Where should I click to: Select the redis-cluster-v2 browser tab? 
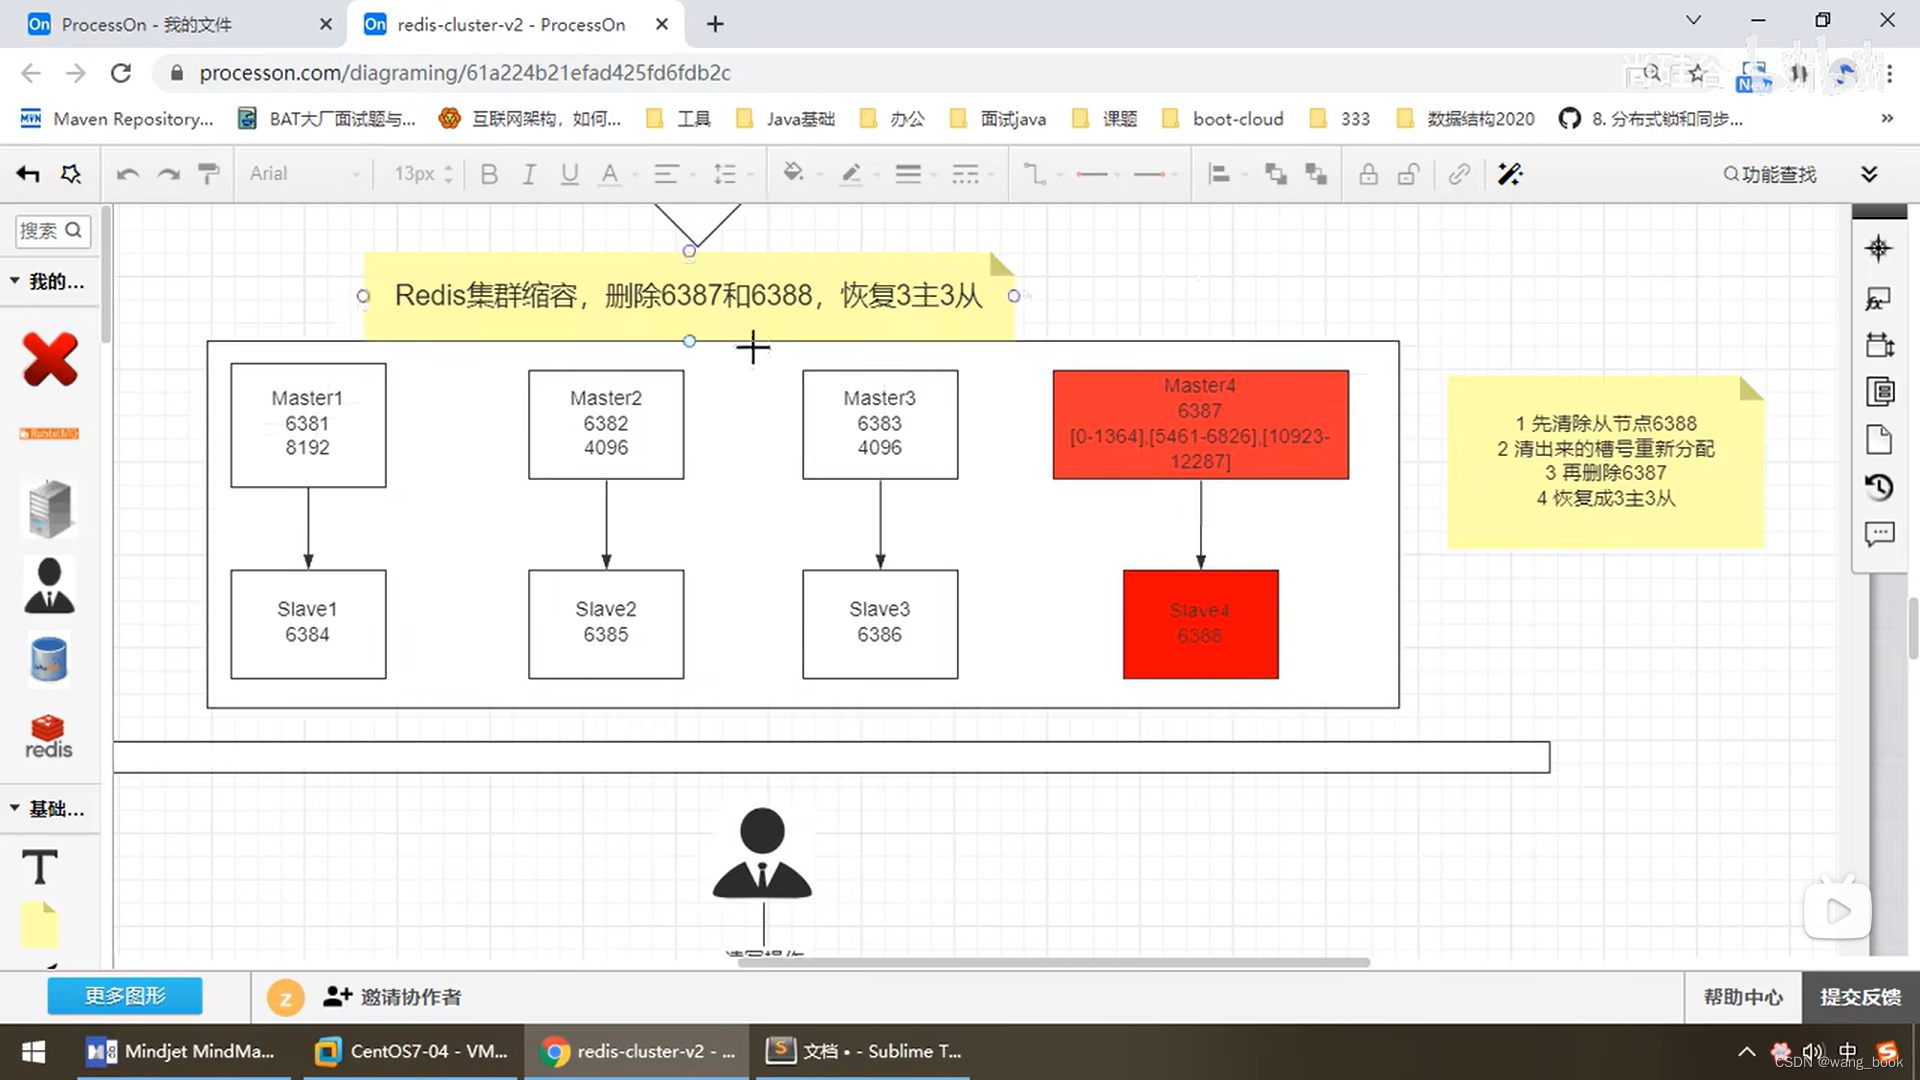500,24
